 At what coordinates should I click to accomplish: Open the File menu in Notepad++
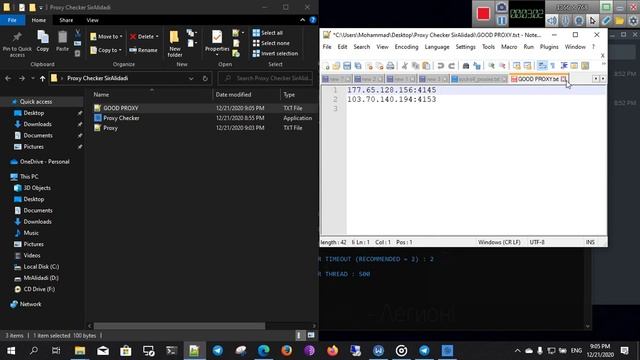tap(327, 47)
